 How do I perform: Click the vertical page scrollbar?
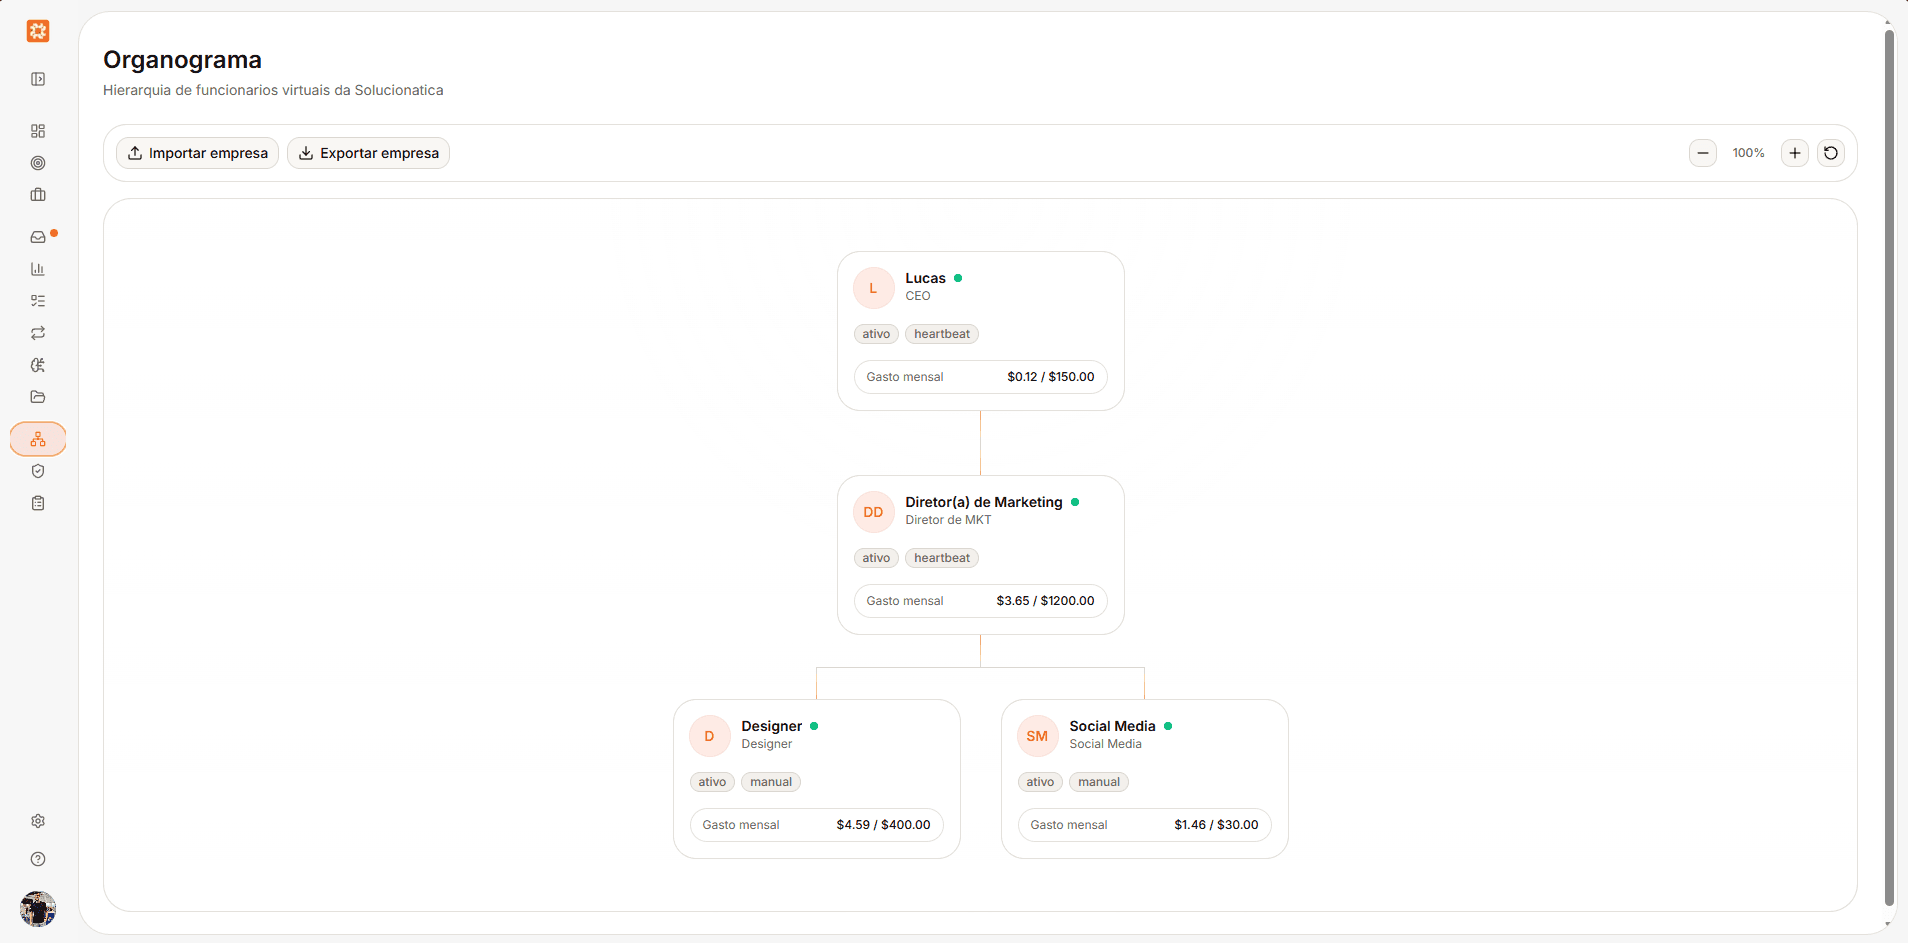[x=1889, y=468]
